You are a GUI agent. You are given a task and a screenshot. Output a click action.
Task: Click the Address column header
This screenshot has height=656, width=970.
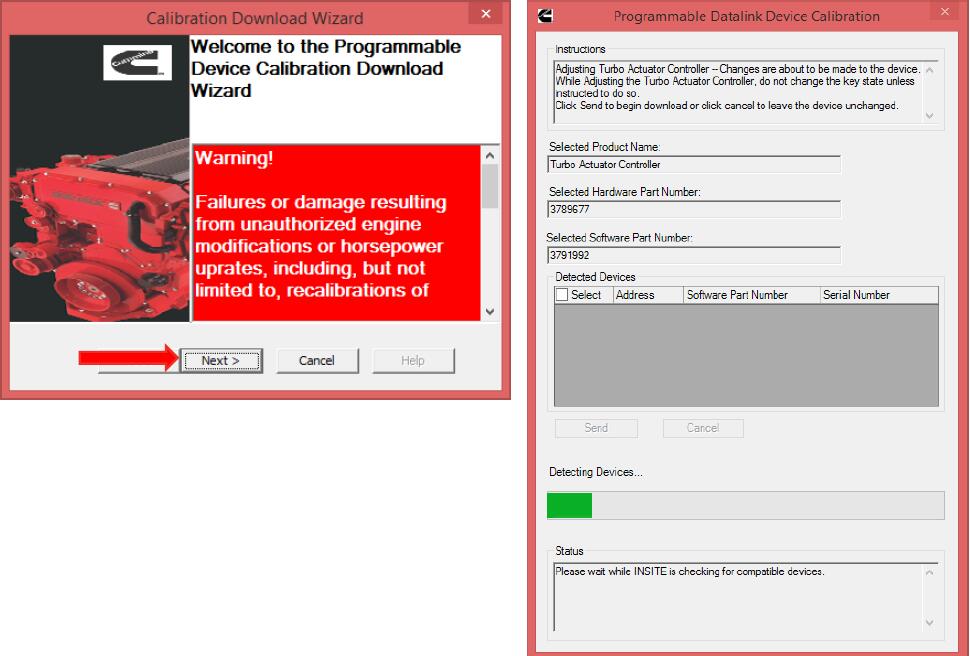click(648, 295)
